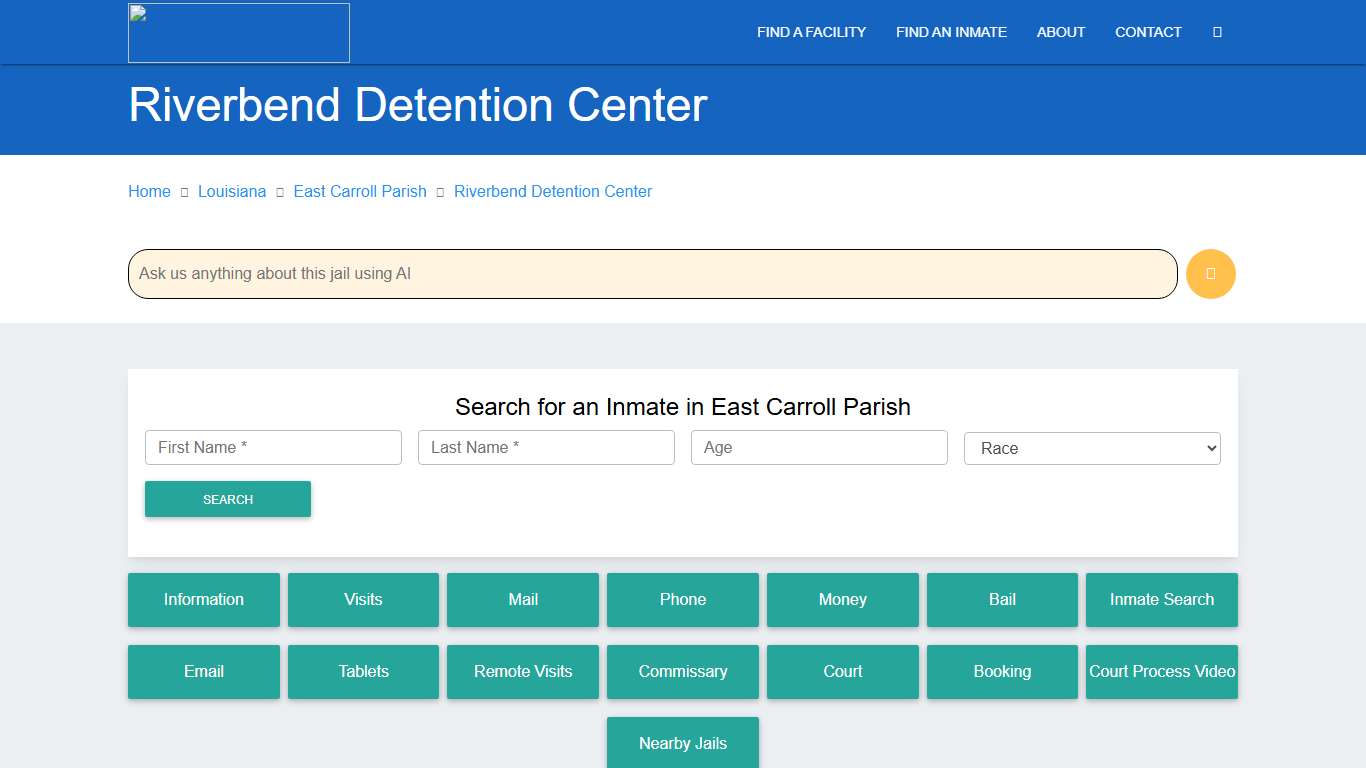Go to the East Carroll Parish breadcrumb link
Viewport: 1366px width, 768px height.
[360, 191]
